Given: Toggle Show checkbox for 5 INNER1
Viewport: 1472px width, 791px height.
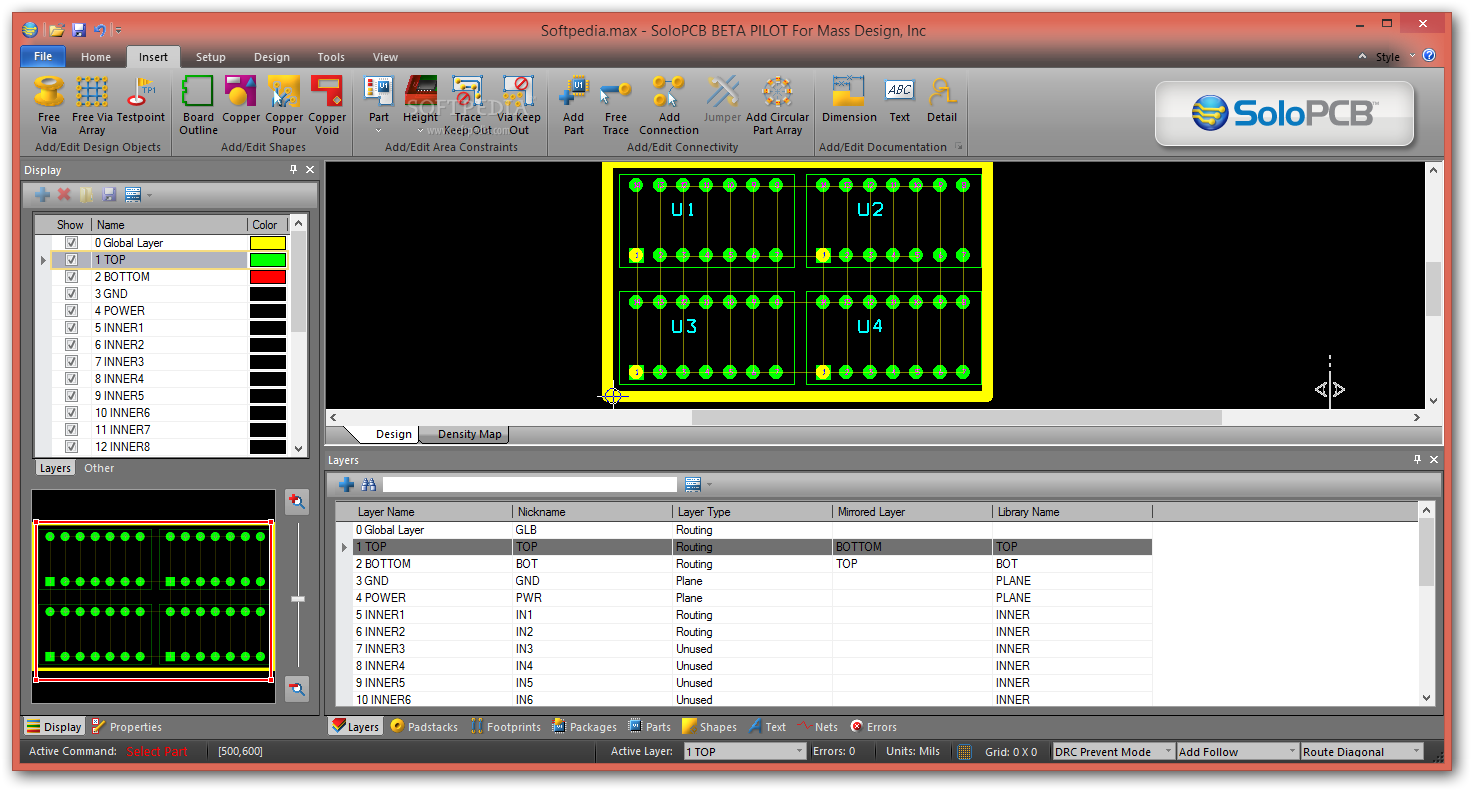Looking at the screenshot, I should 71,328.
